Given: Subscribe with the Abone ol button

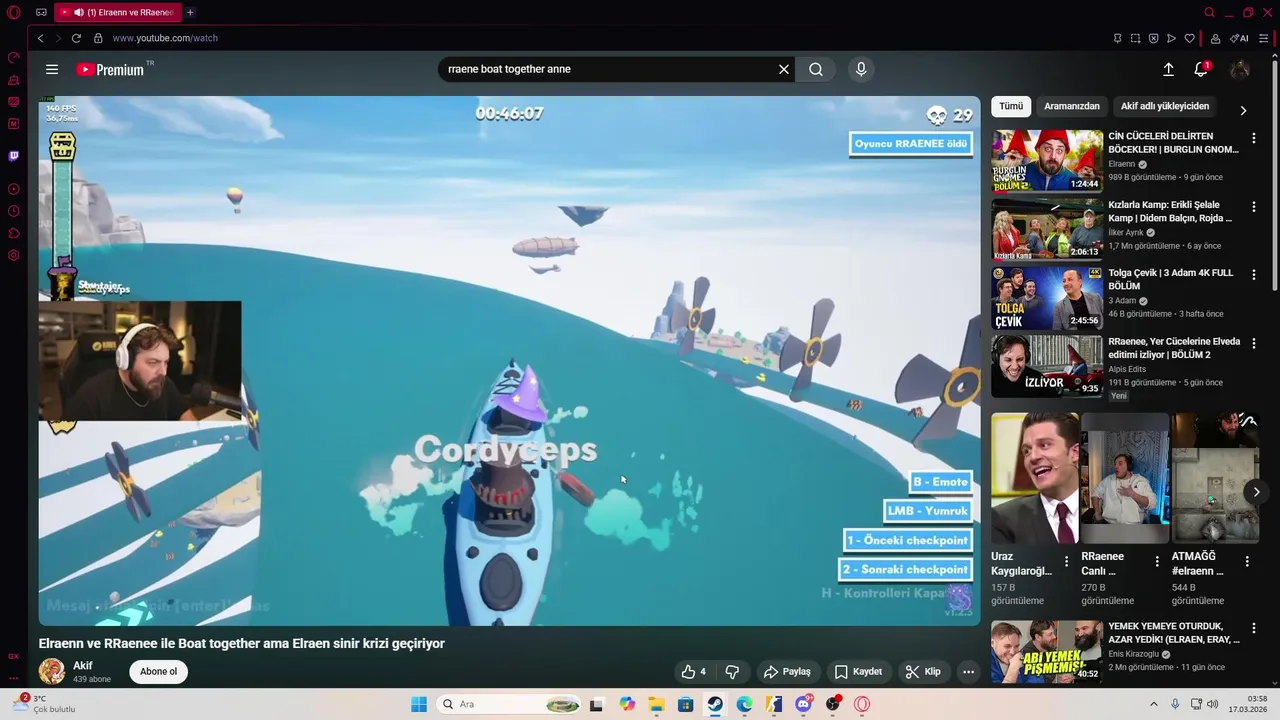Looking at the screenshot, I should pos(158,672).
